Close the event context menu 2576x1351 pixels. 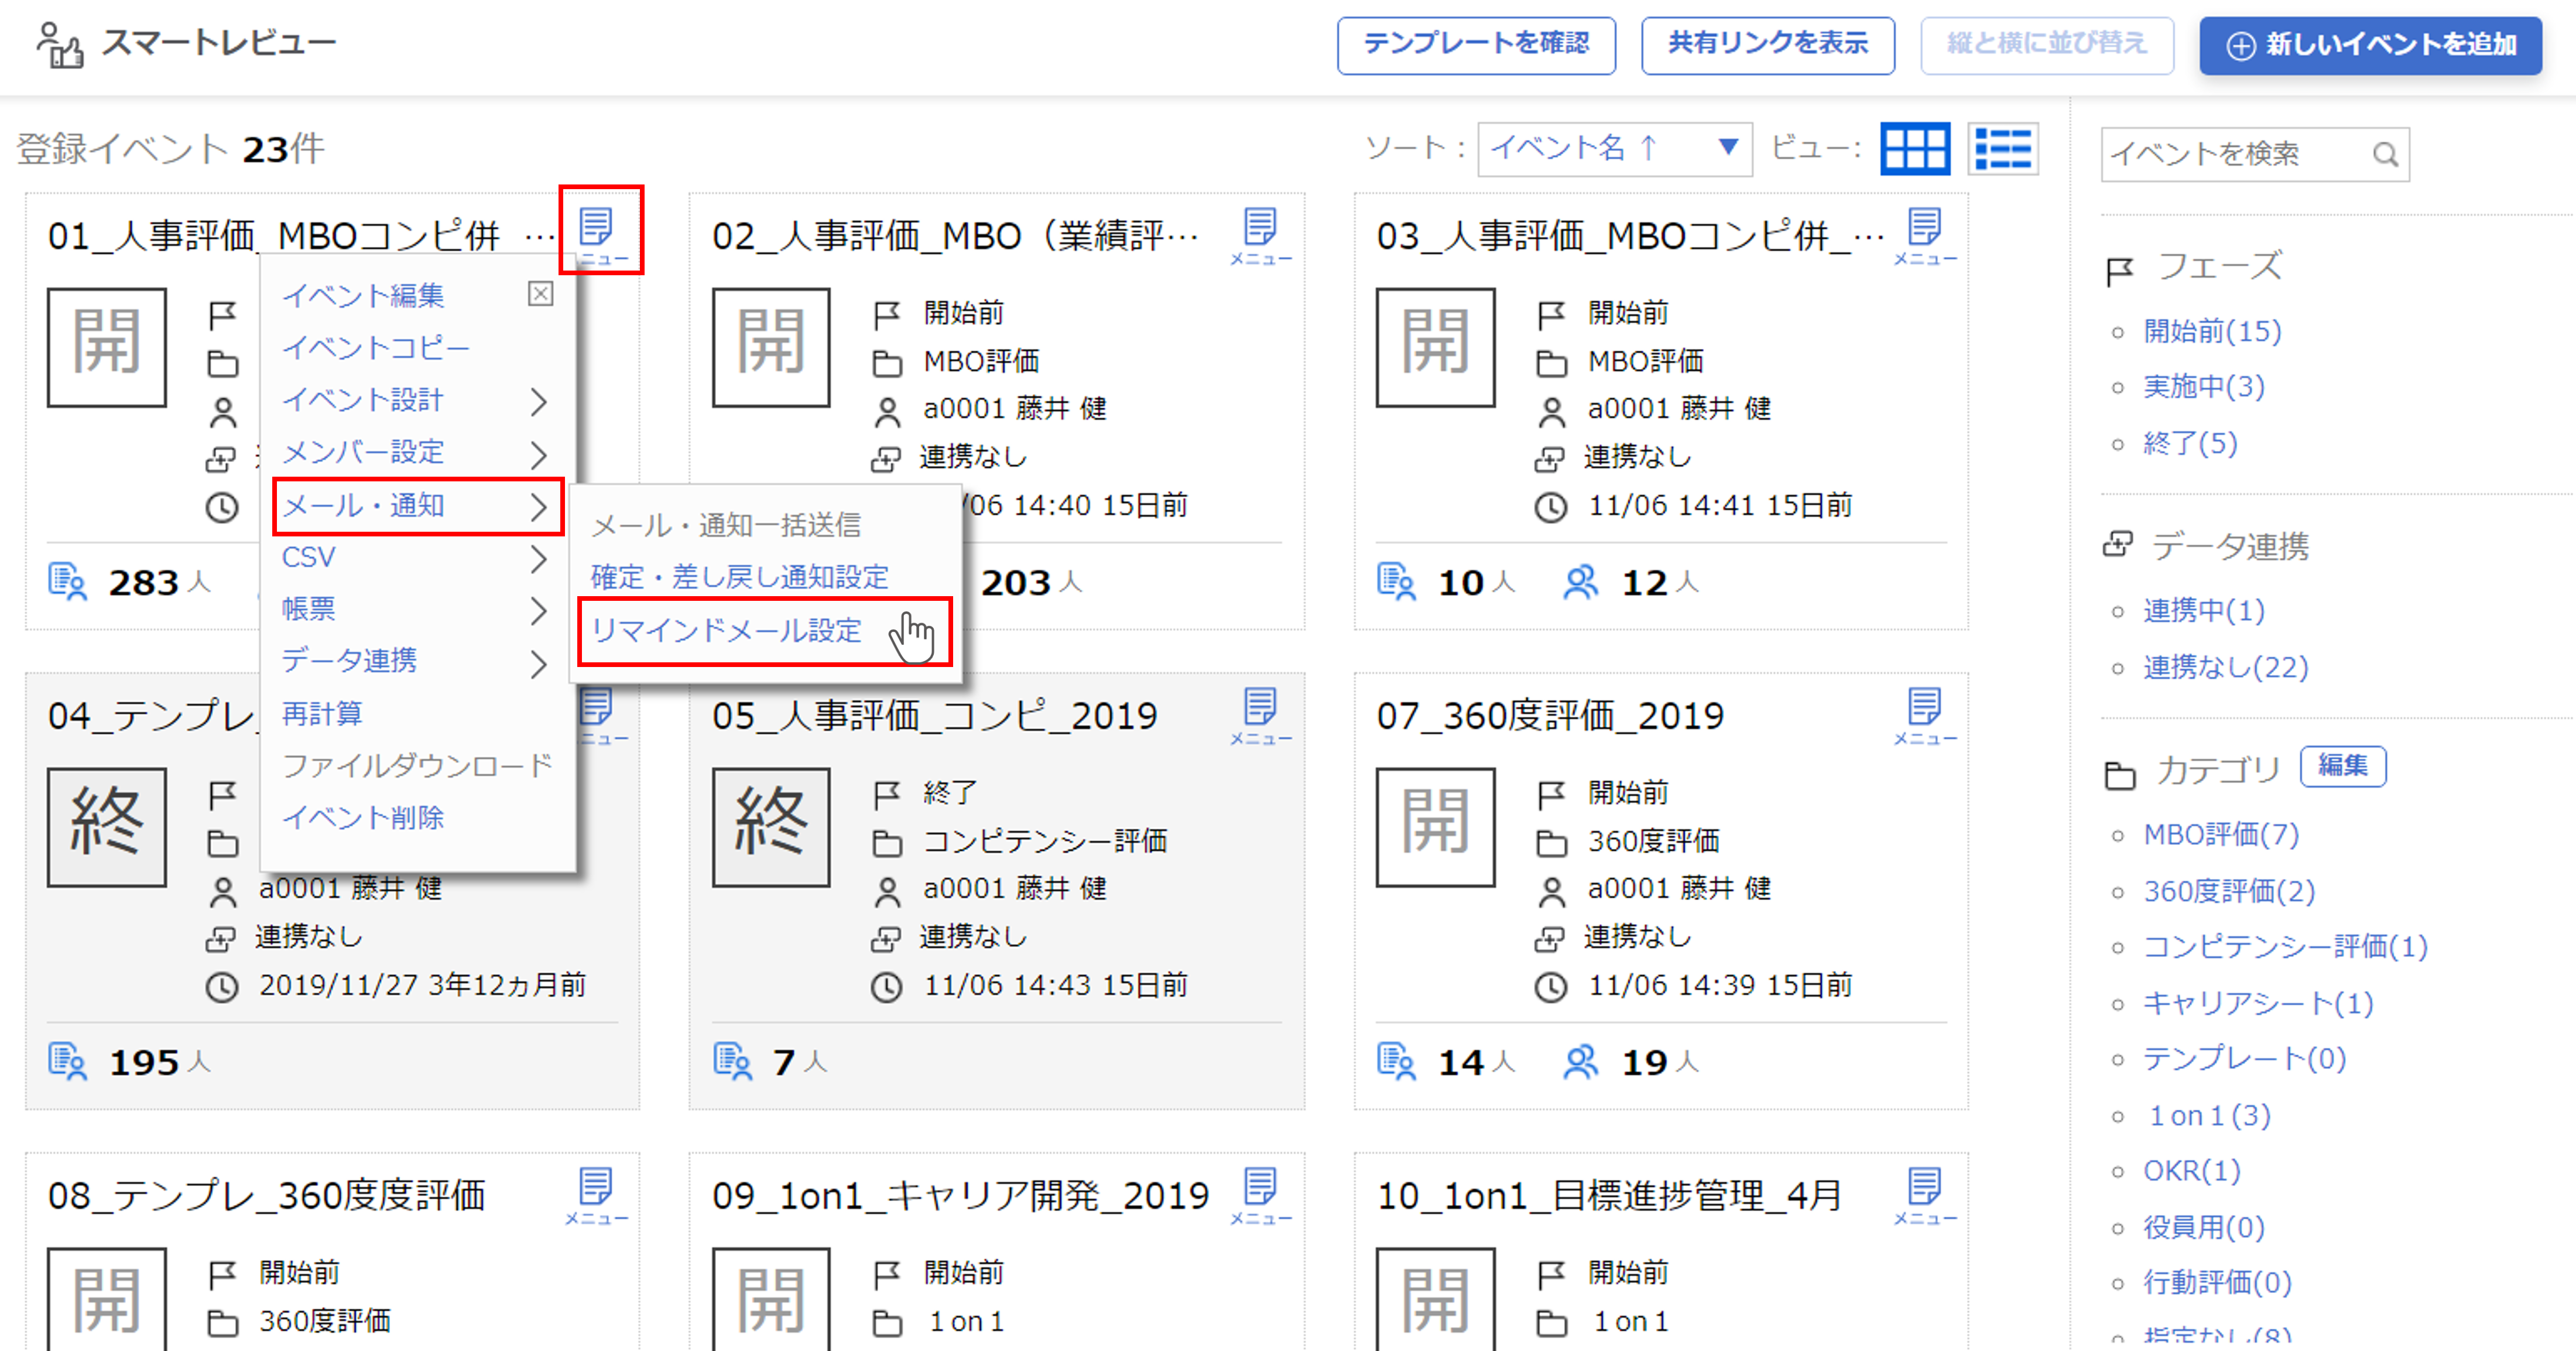(540, 293)
